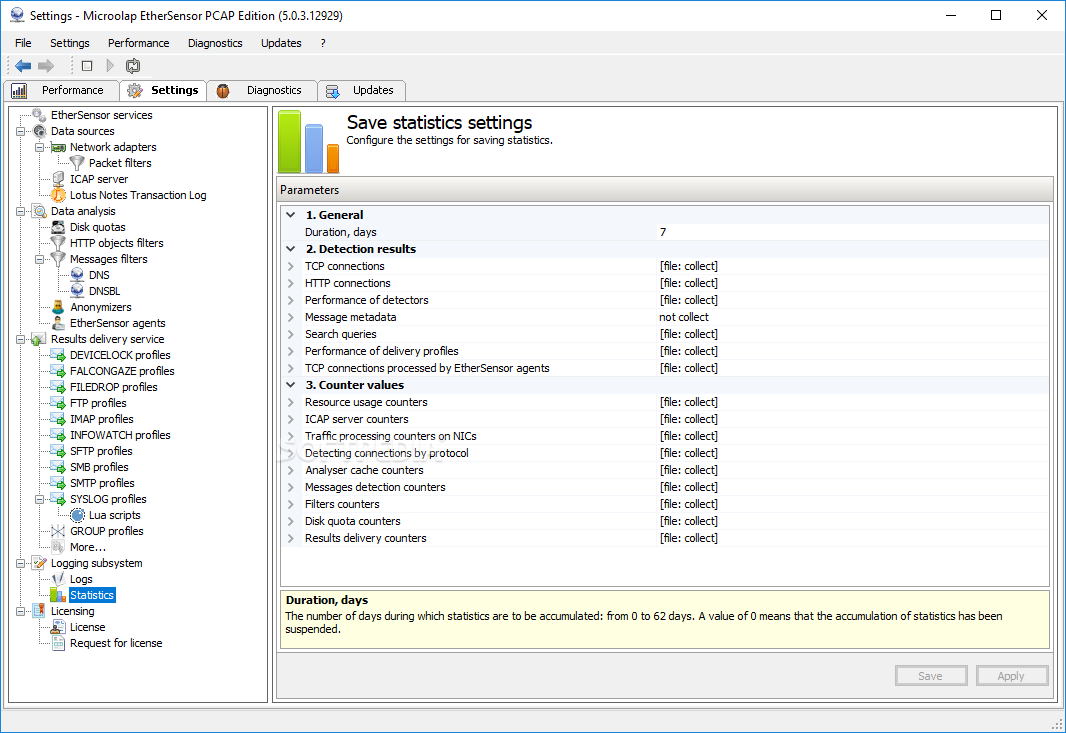Click the HTTP connections [file: collect] value
Image resolution: width=1066 pixels, height=733 pixels.
pos(689,283)
